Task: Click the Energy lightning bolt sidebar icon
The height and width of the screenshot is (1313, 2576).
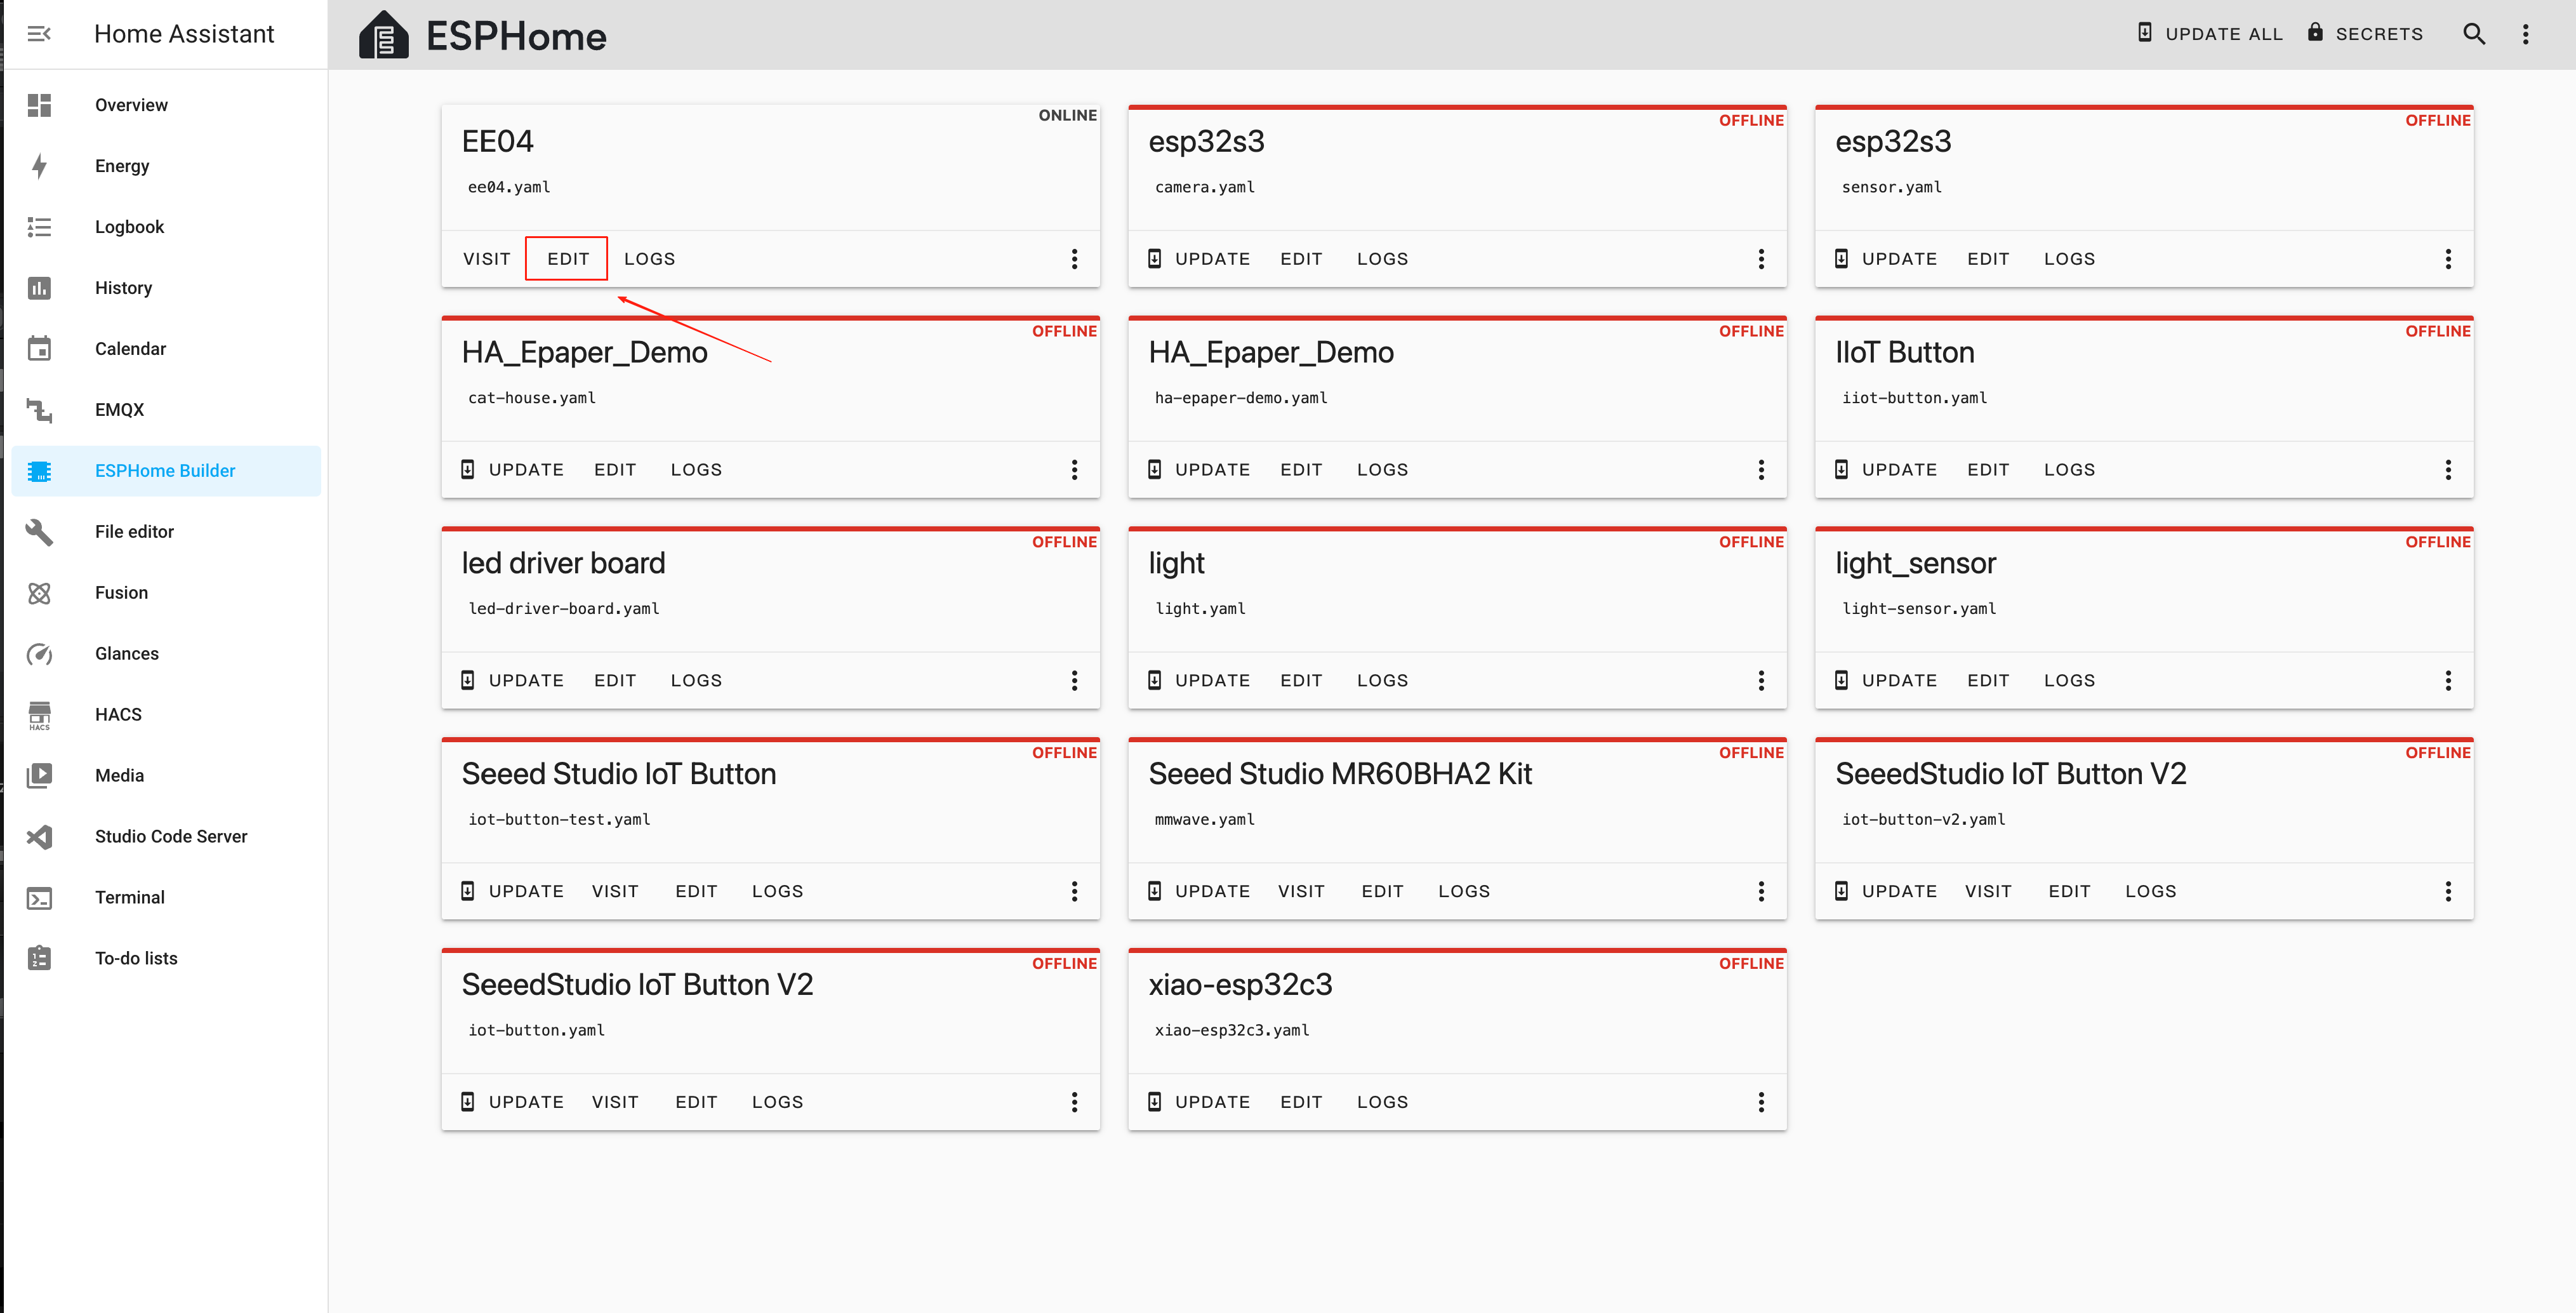Action: (39, 166)
